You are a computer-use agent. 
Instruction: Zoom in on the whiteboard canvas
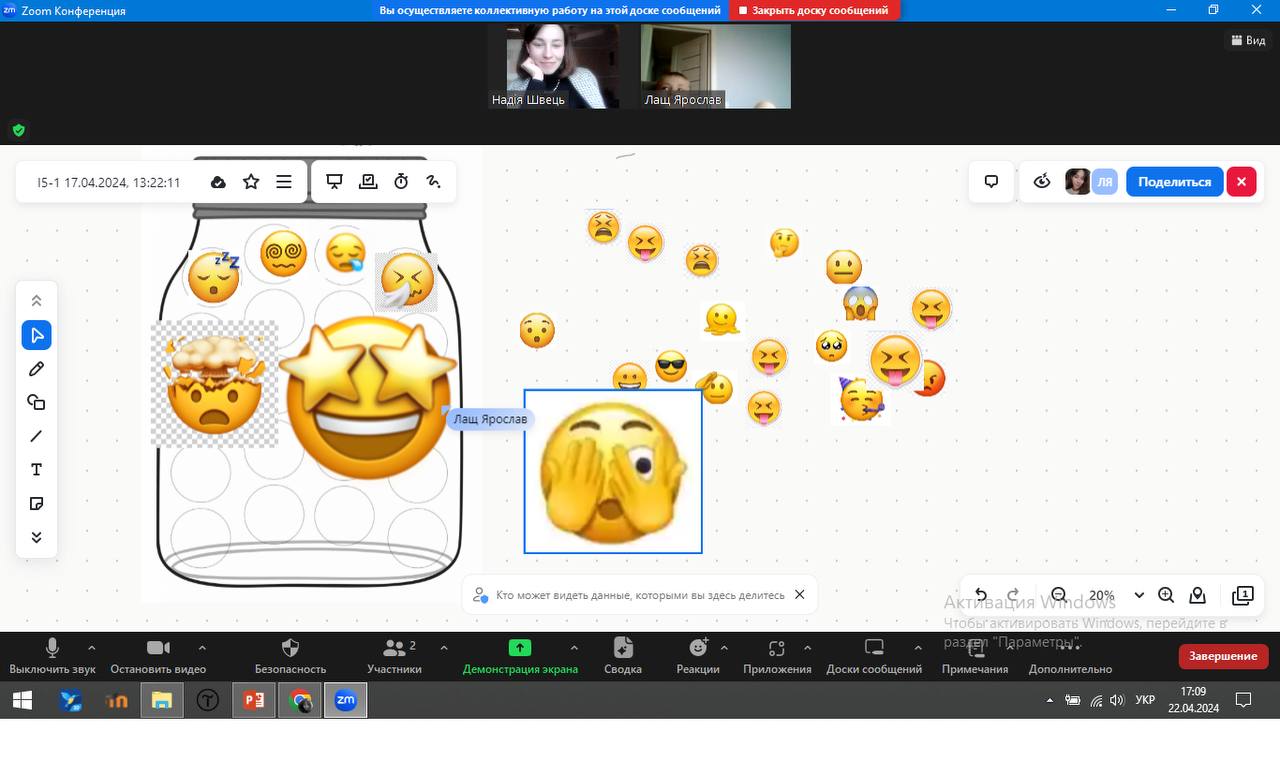(1166, 596)
